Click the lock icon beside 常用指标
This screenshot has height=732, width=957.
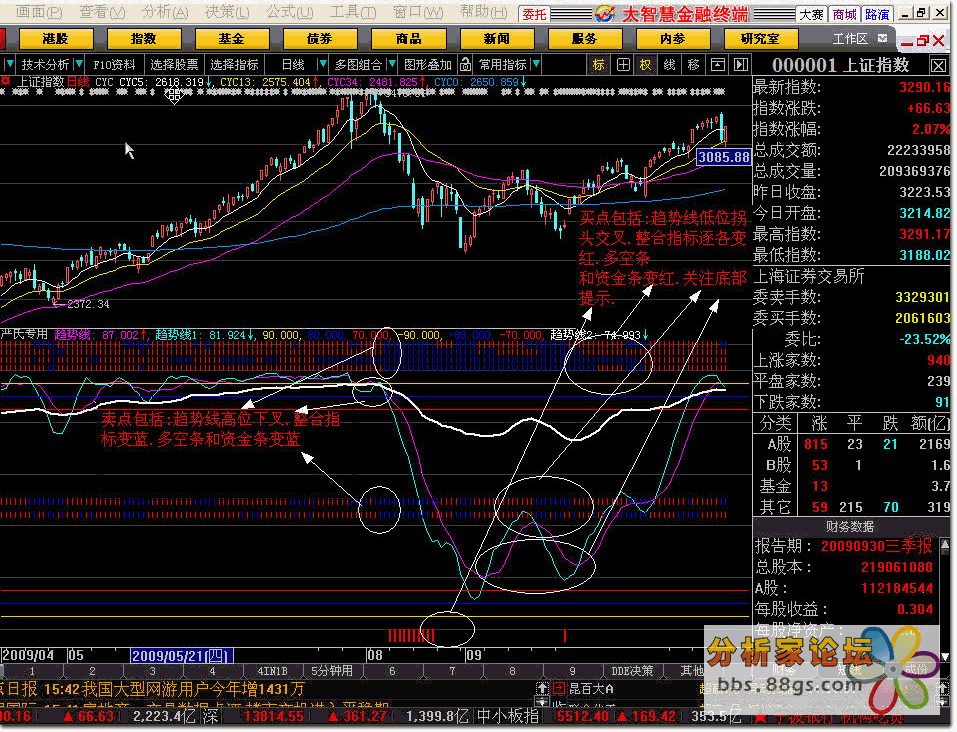point(466,64)
